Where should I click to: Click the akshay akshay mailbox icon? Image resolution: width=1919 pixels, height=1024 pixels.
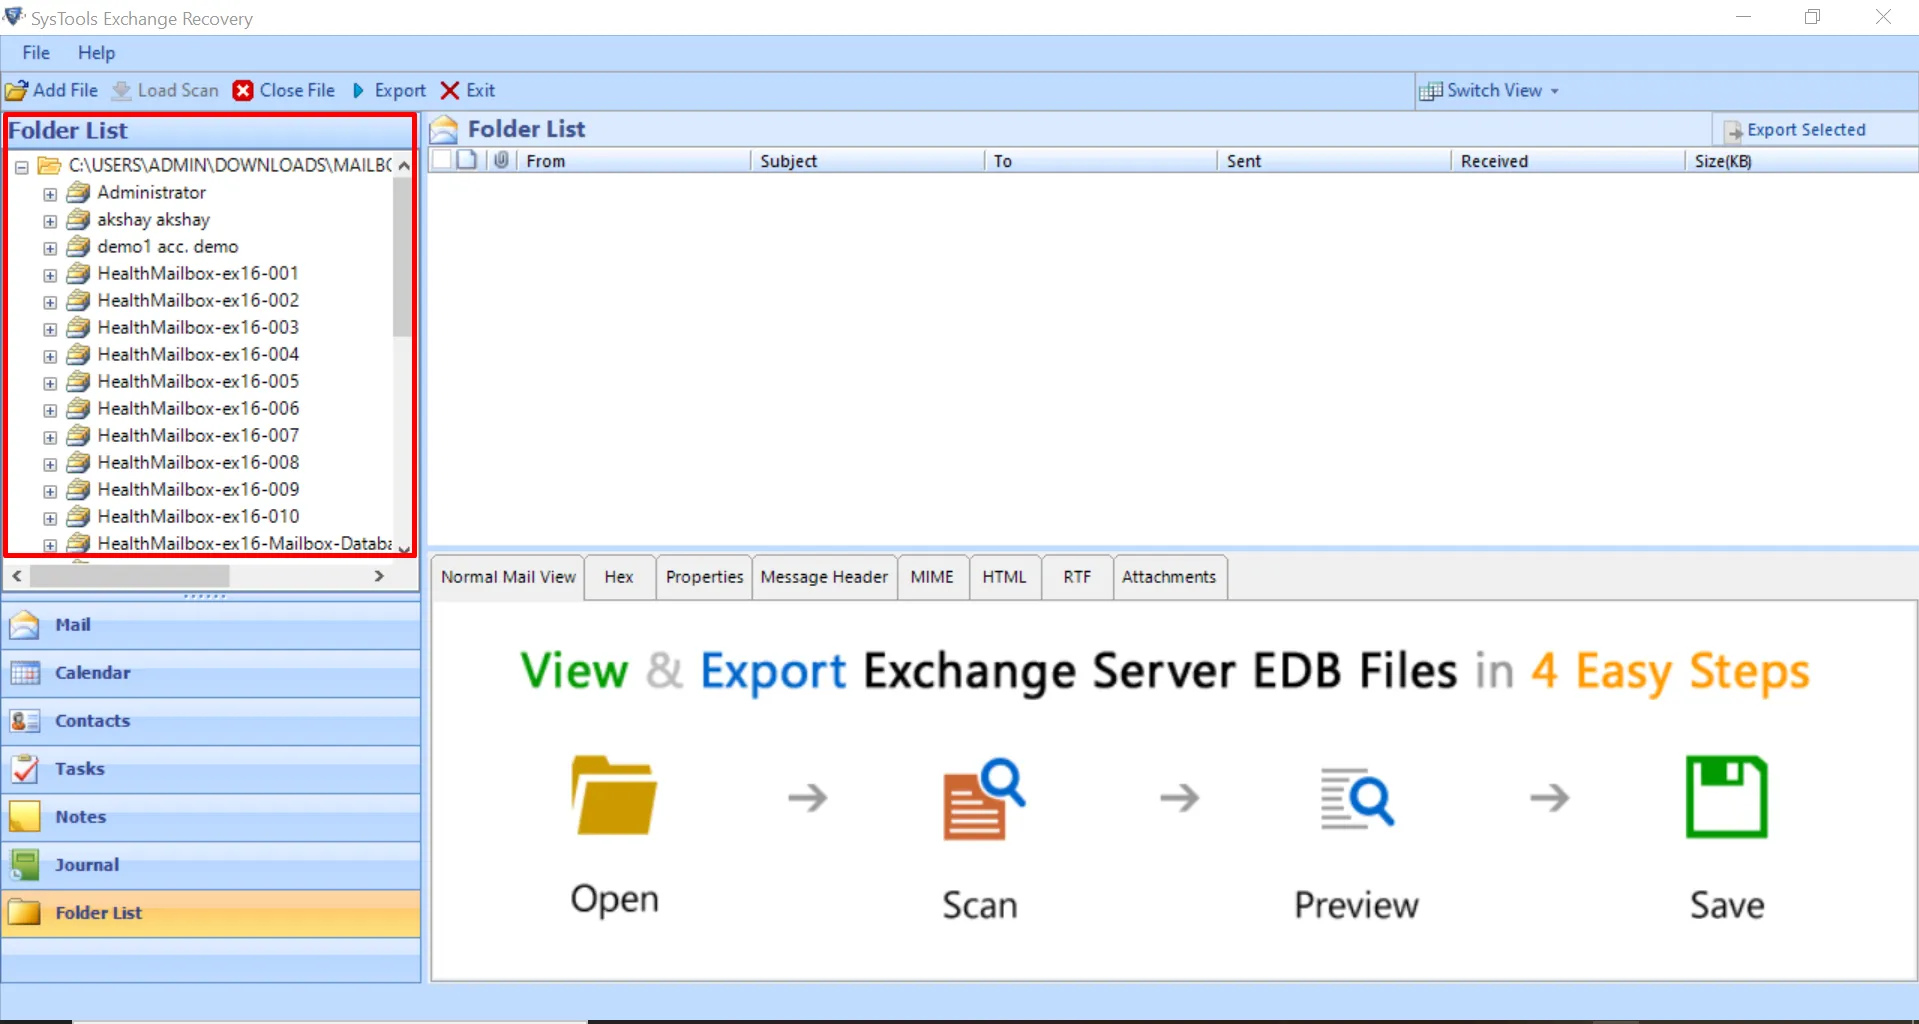[x=78, y=220]
